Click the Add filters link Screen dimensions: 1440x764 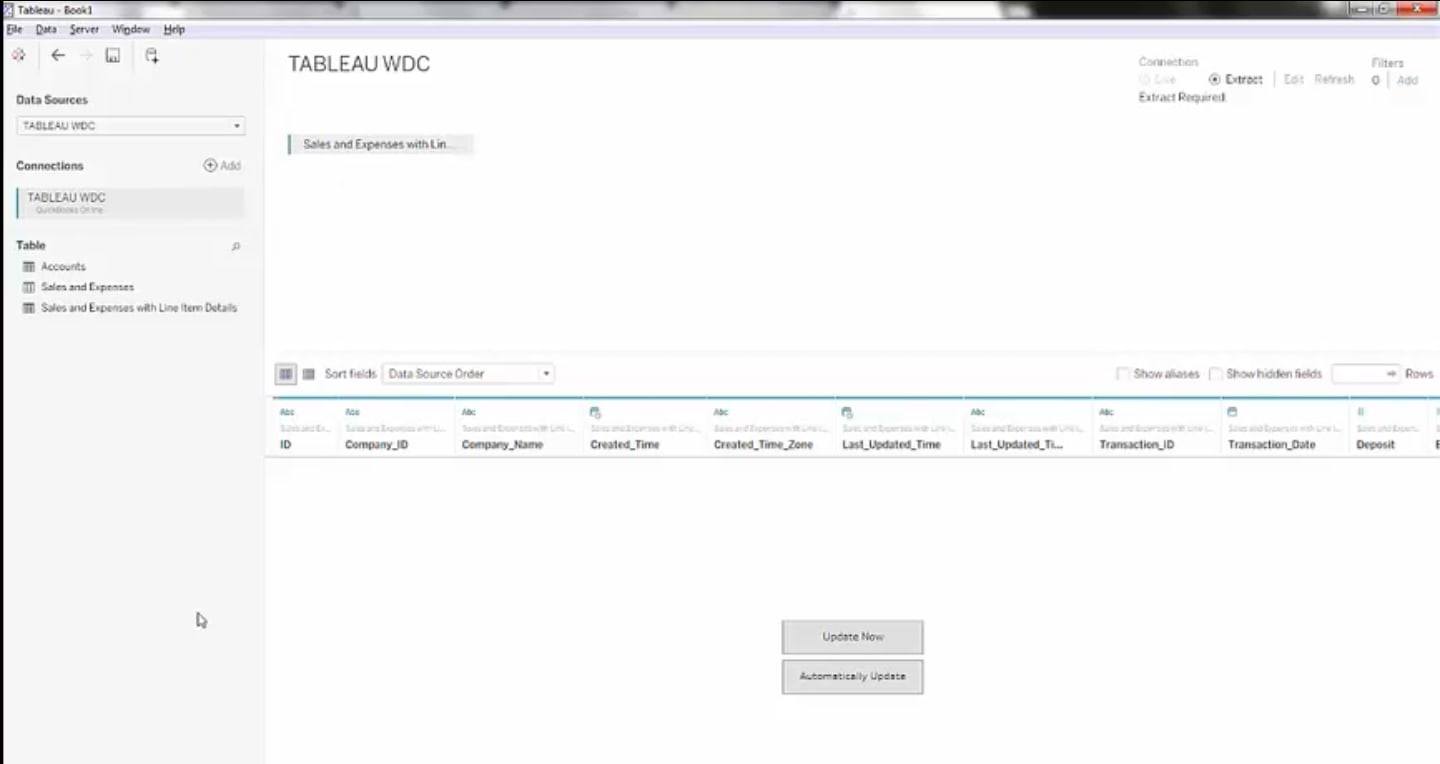click(1407, 80)
